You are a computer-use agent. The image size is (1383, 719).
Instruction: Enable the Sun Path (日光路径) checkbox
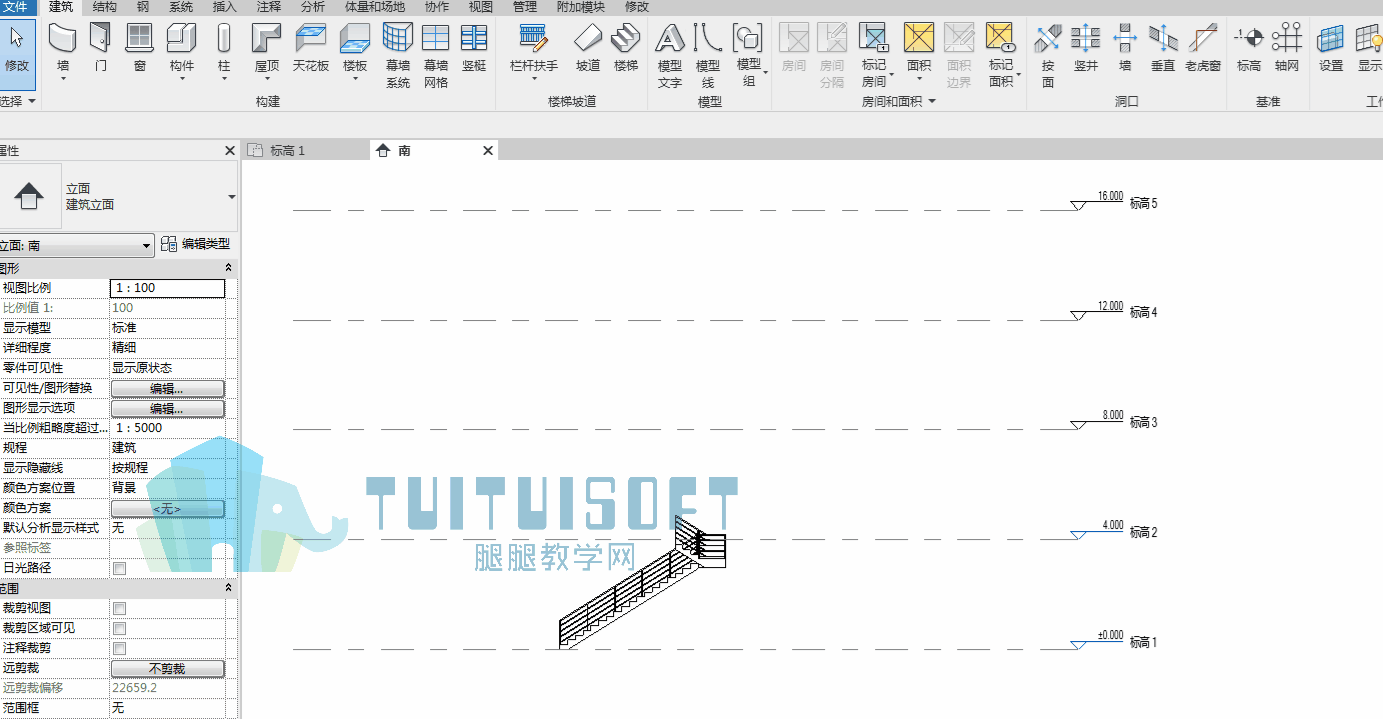[119, 568]
